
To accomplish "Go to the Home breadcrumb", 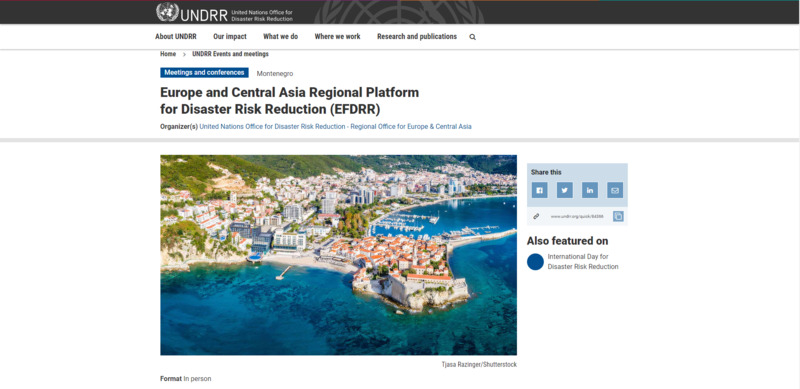I will [168, 54].
